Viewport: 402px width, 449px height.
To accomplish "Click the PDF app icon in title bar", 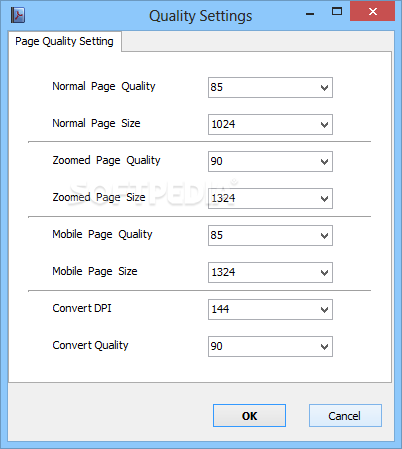I will 18,15.
